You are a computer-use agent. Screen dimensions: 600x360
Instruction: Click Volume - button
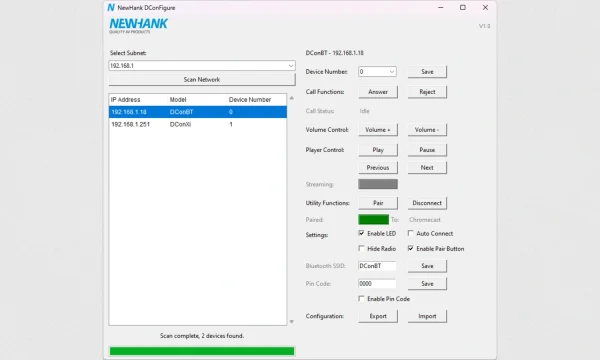pos(427,130)
